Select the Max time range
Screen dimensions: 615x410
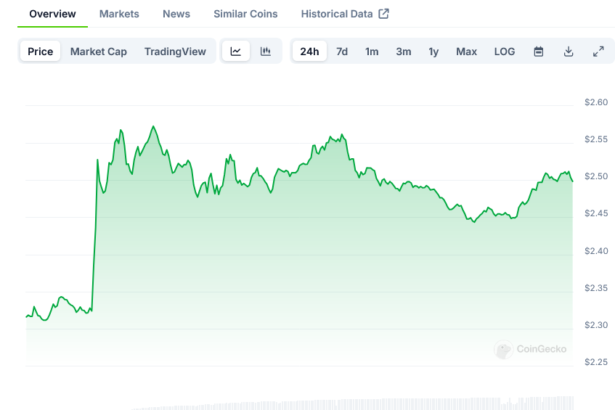tap(466, 51)
